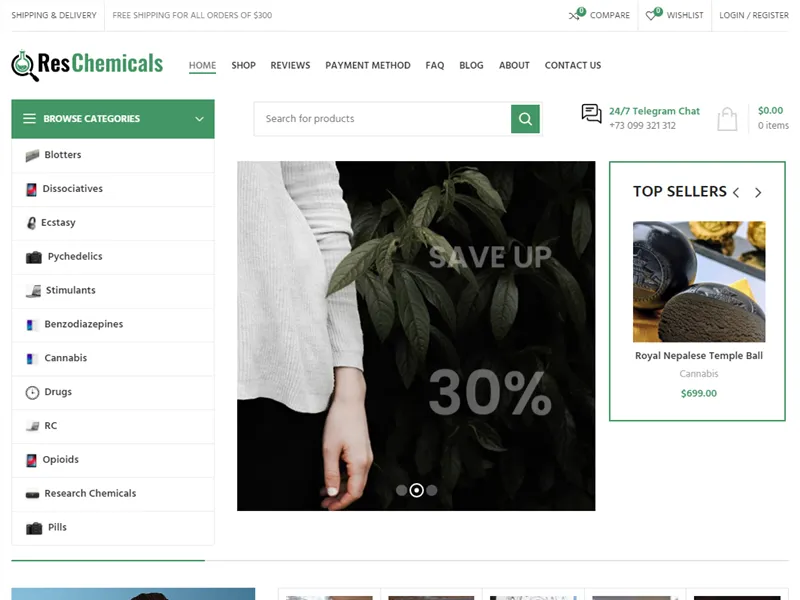
Task: Open SHIPPING & DELIVERY from the top bar
Action: pos(53,16)
